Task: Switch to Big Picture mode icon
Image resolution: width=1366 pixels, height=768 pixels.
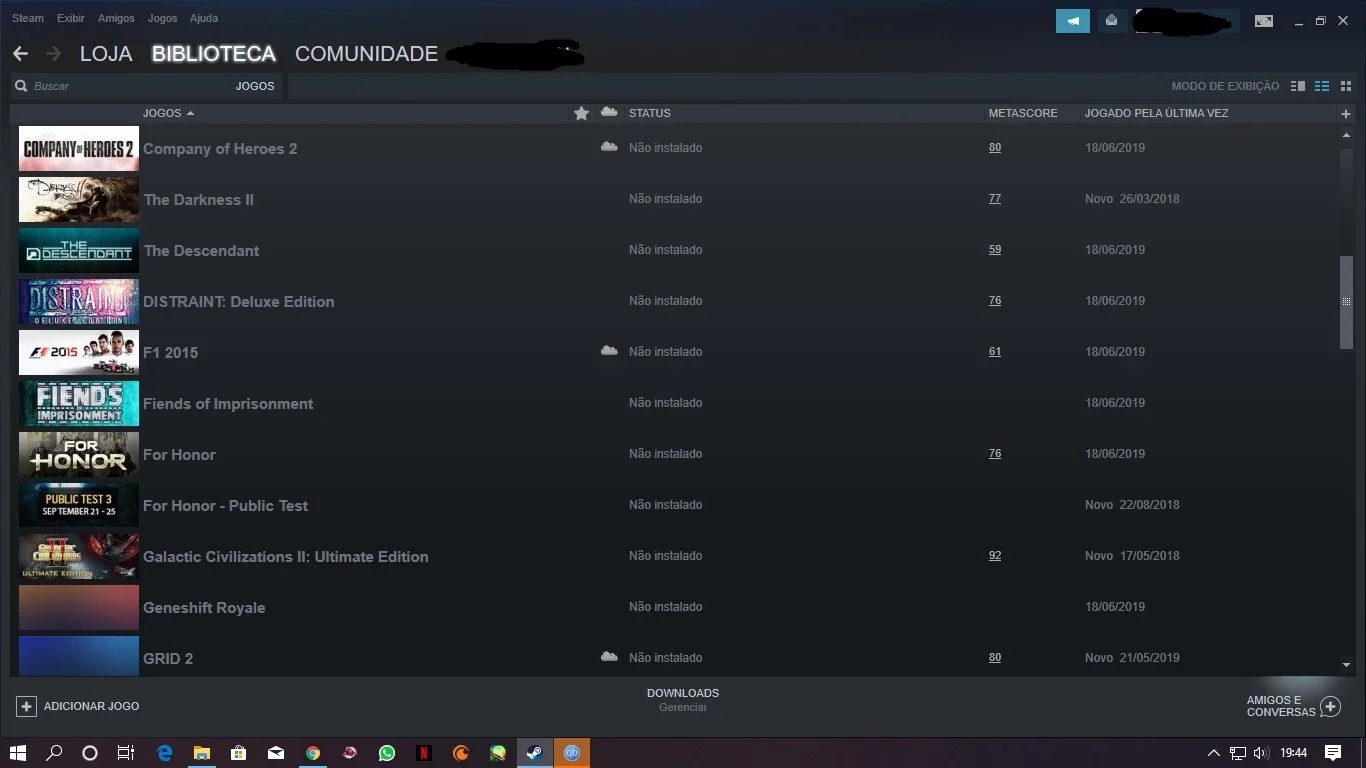Action: tap(1264, 21)
